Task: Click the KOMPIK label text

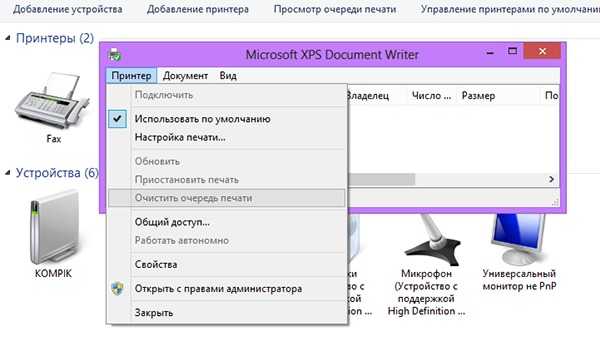Action: tap(53, 273)
